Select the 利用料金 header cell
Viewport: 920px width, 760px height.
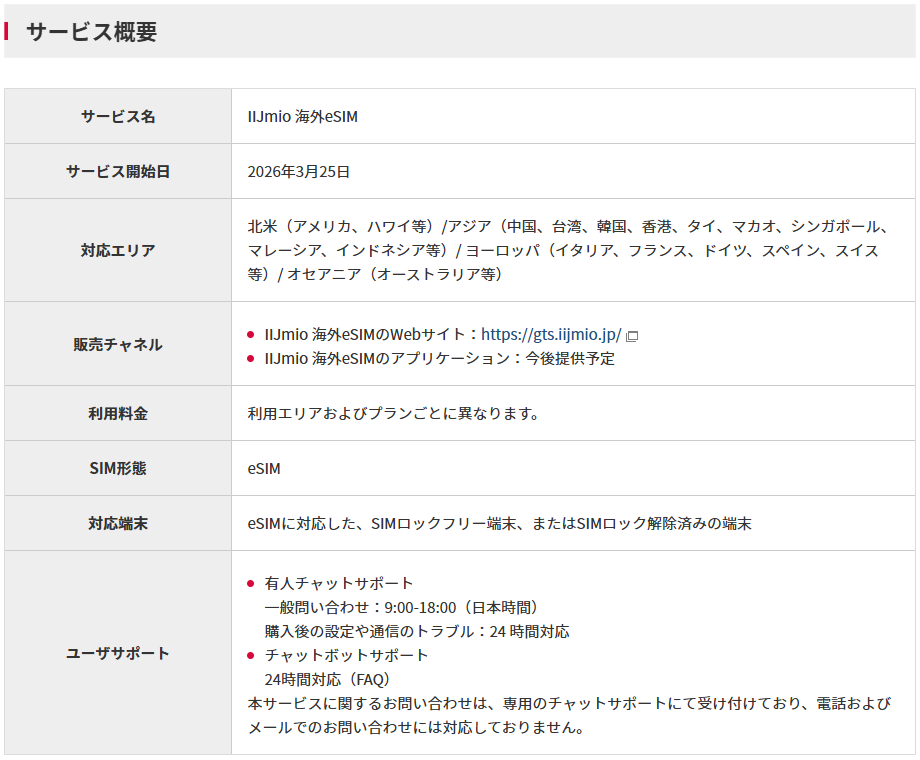pos(118,413)
